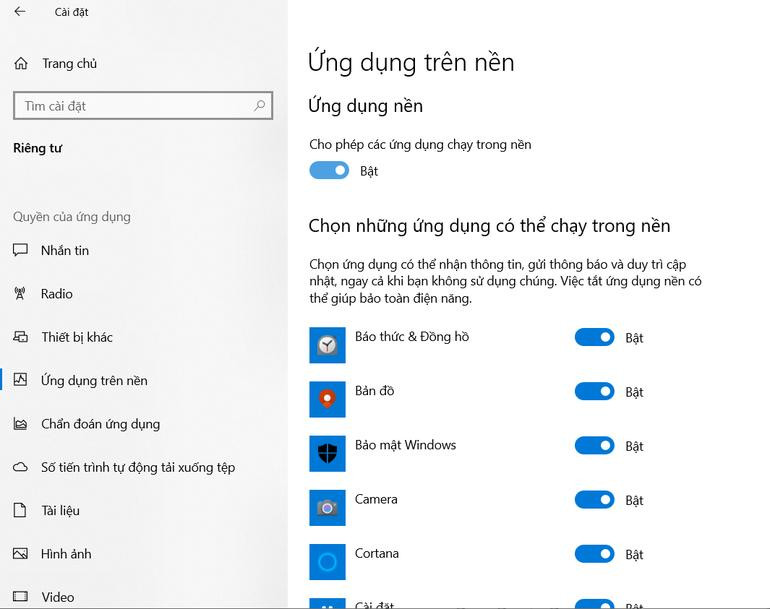The image size is (770, 609).
Task: Select Radio in the sidebar
Action: [x=56, y=294]
